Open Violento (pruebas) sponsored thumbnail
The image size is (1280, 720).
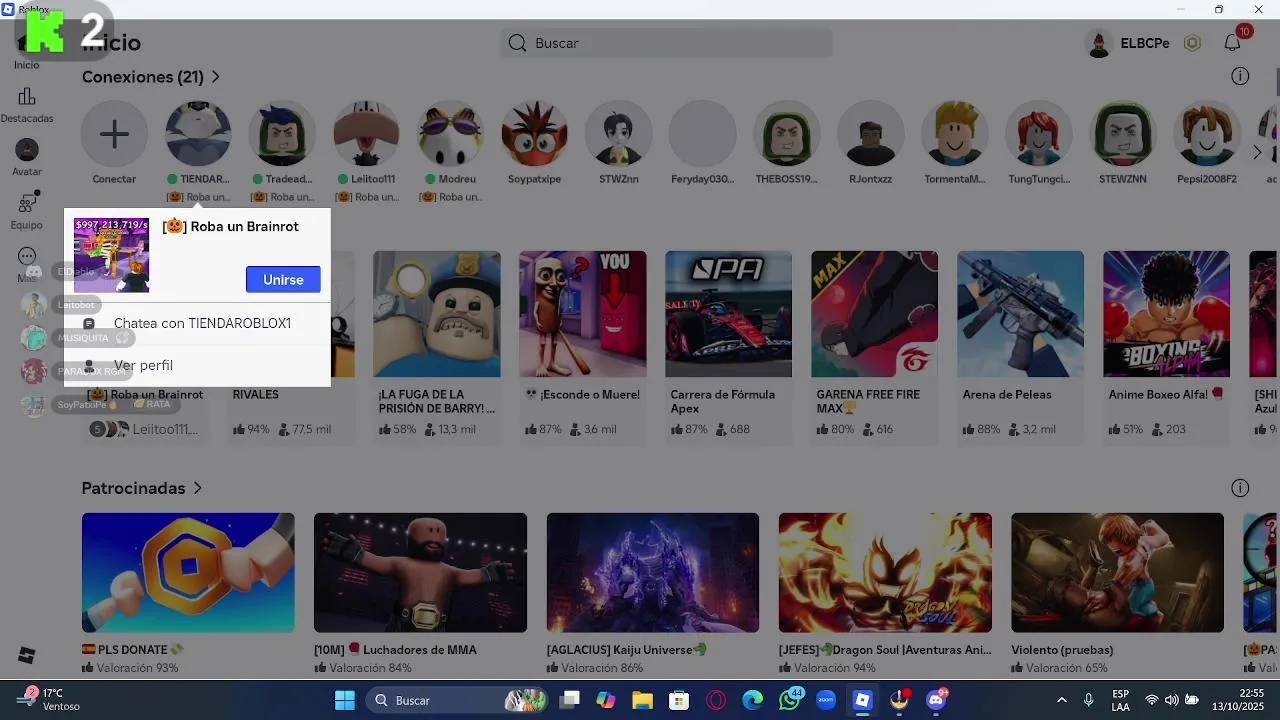(x=1117, y=573)
